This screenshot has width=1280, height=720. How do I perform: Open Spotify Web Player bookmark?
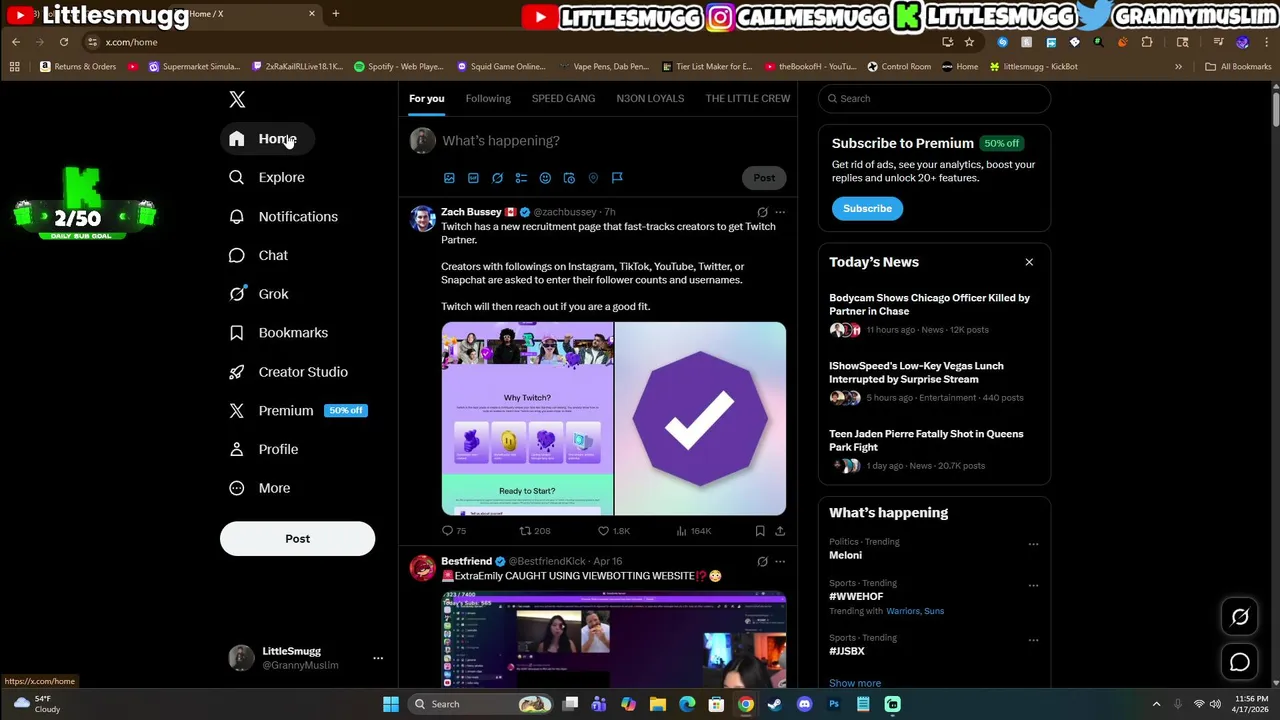pos(399,67)
